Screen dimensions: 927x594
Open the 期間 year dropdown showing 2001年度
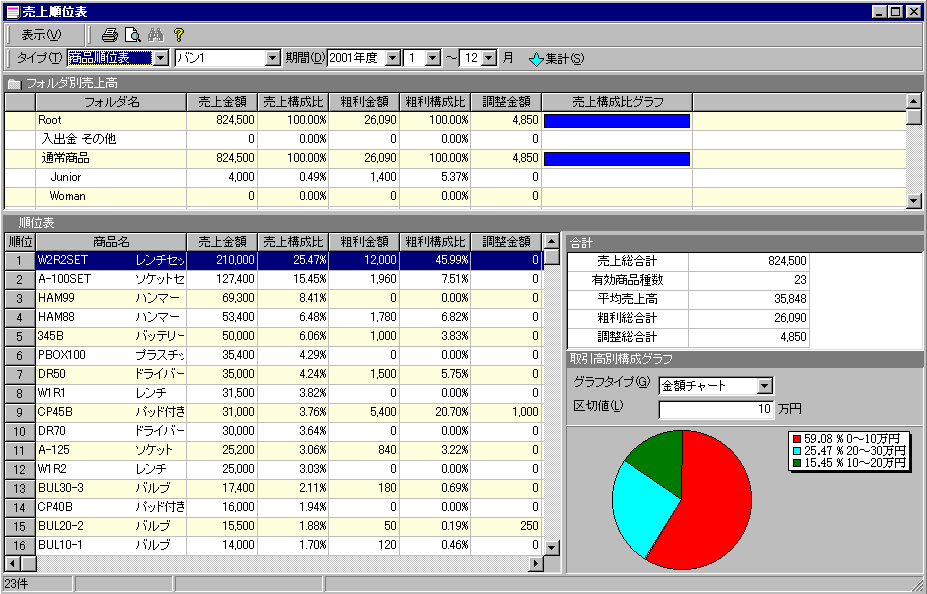pos(393,59)
